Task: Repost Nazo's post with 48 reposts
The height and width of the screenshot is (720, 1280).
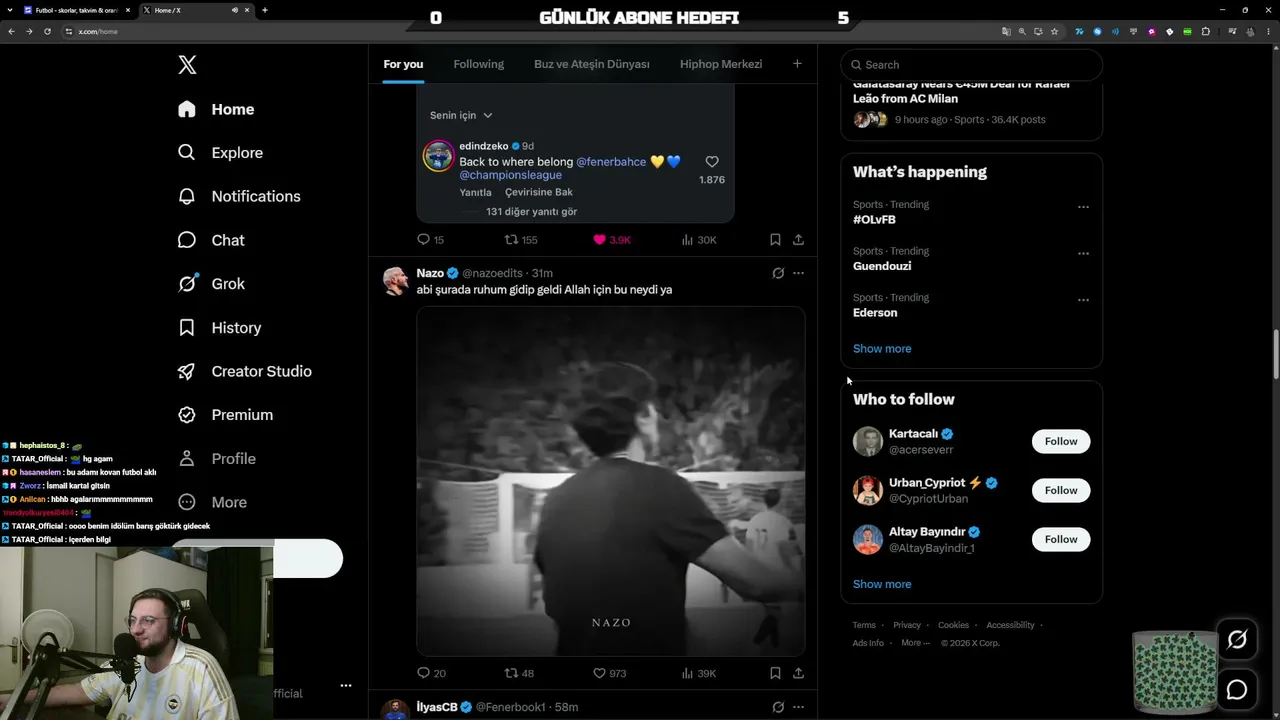Action: [519, 673]
